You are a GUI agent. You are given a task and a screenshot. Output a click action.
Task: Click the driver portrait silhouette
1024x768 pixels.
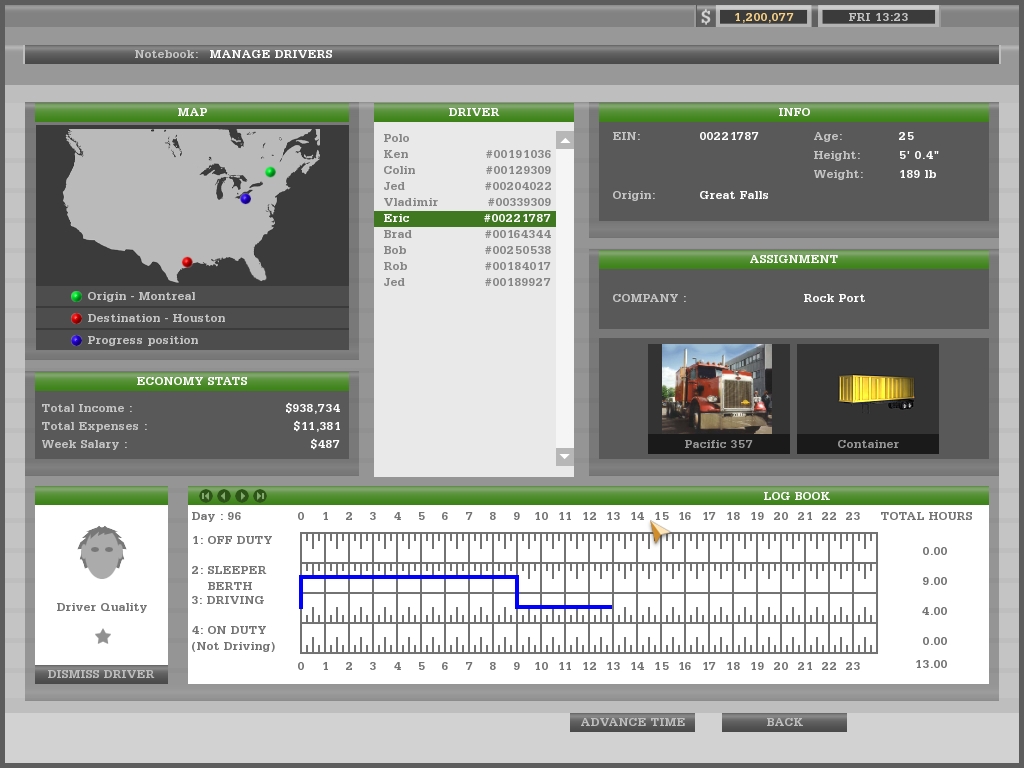(x=102, y=552)
